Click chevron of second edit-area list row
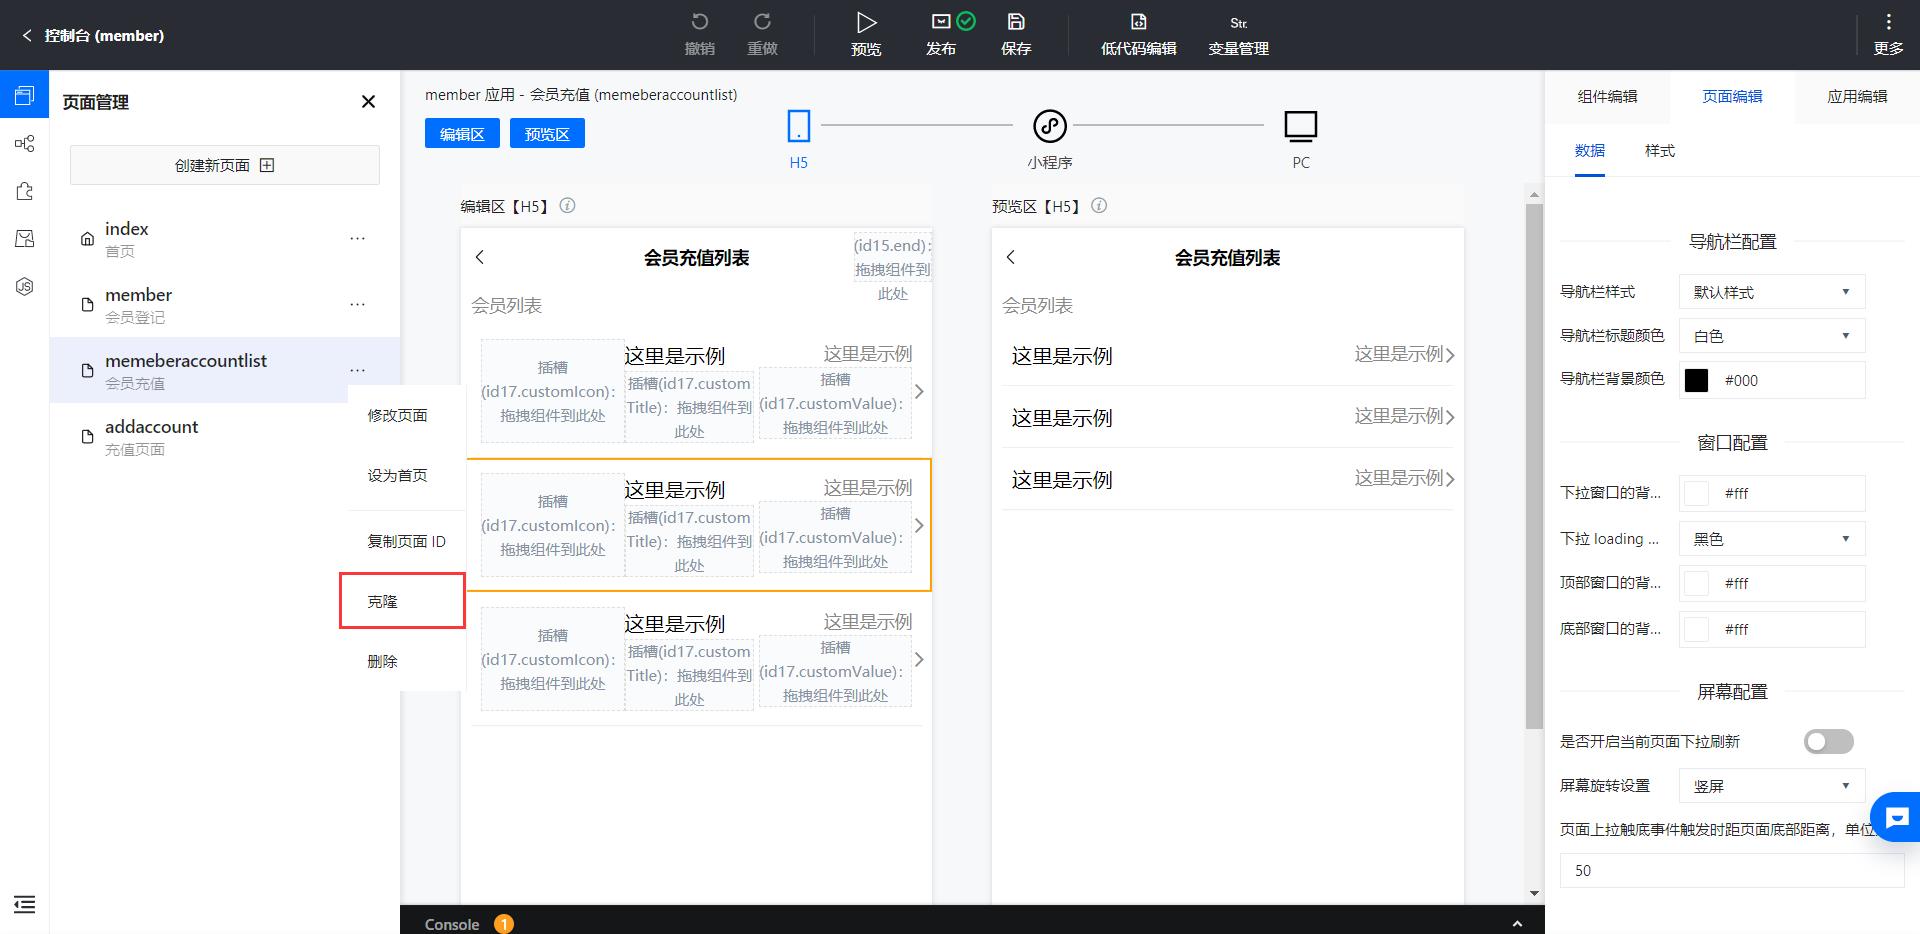This screenshot has width=1920, height=934. (x=919, y=525)
